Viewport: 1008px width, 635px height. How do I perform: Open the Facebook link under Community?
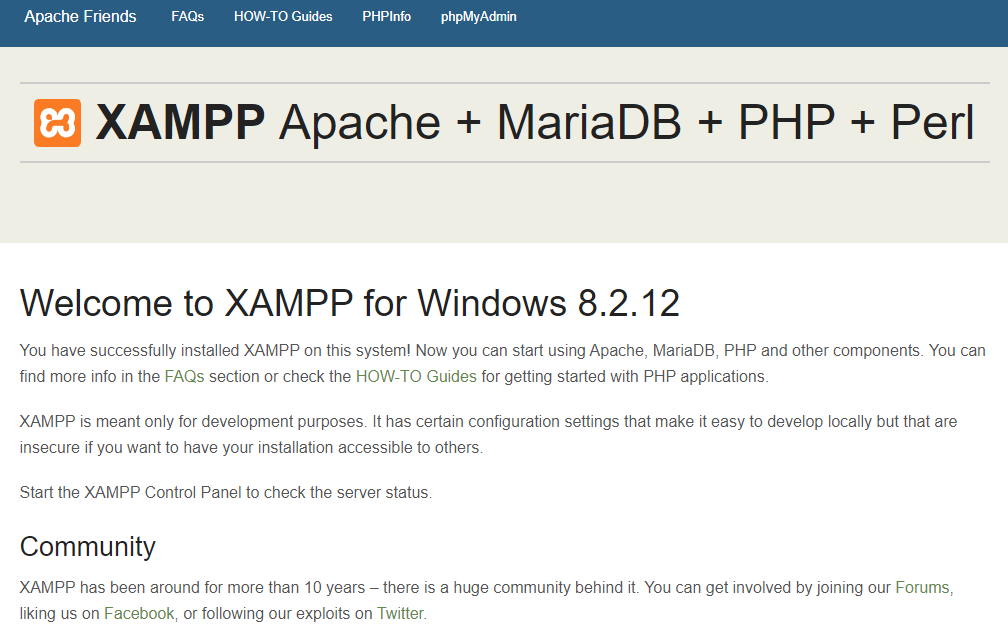tap(139, 613)
